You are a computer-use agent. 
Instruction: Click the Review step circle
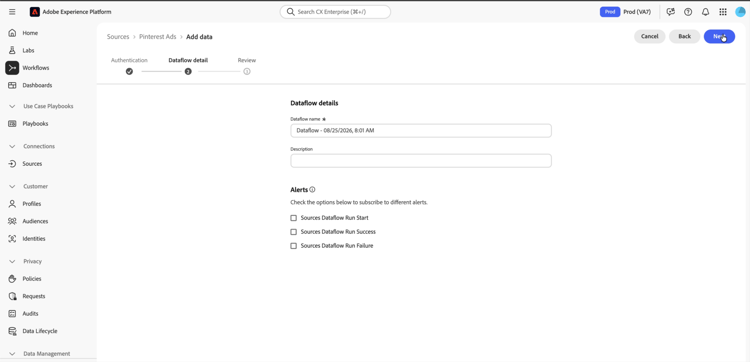247,71
